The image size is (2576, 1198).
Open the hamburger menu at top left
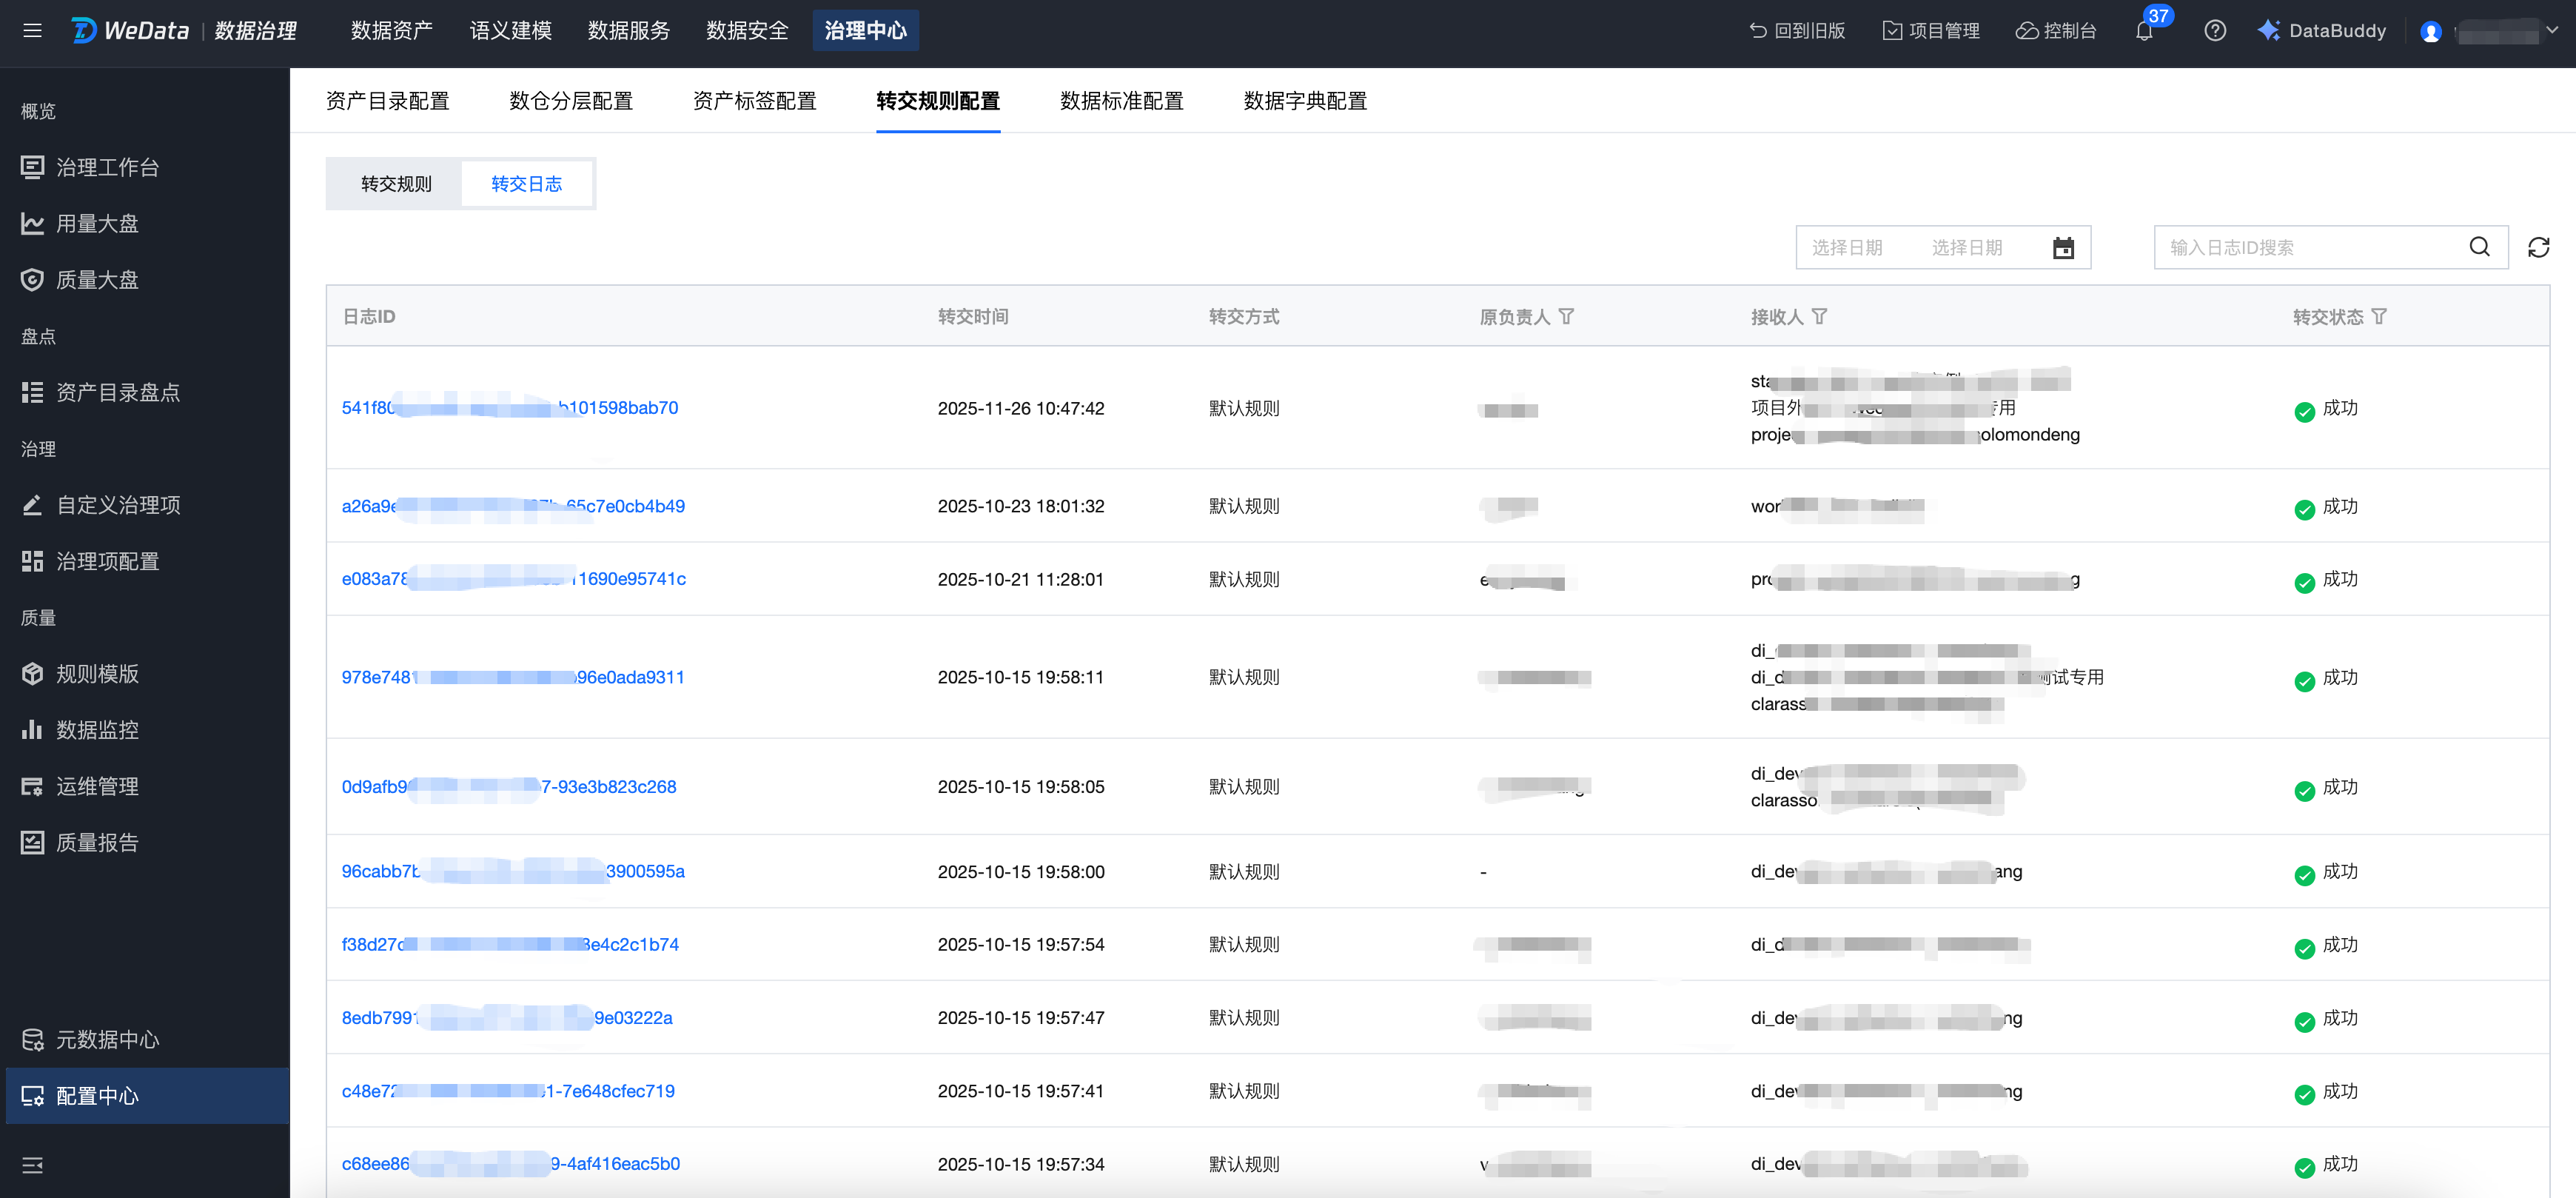(x=32, y=31)
